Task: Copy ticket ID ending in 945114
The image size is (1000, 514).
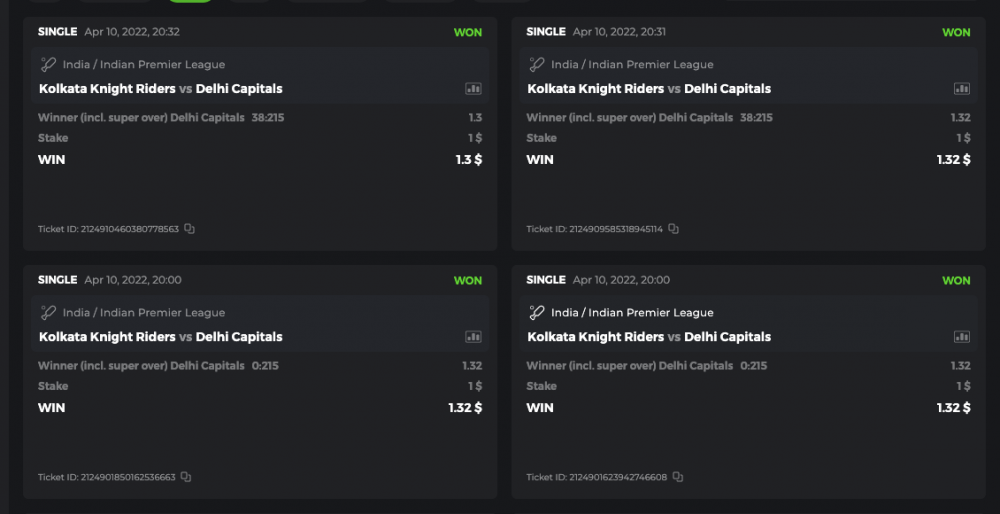Action: tap(674, 229)
